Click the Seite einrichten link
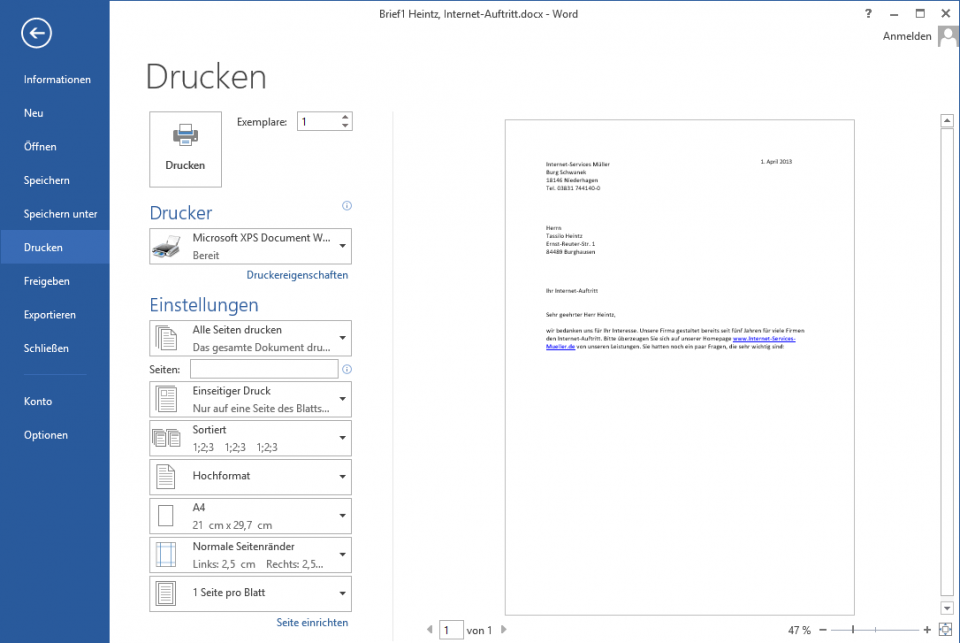This screenshot has width=960, height=643. (312, 622)
